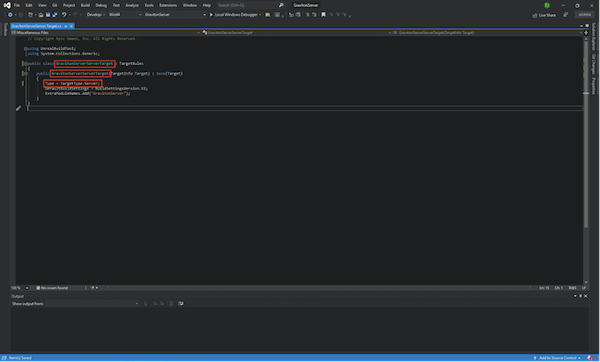
Task: Collapse the class definition outlining marker
Action: [25, 64]
